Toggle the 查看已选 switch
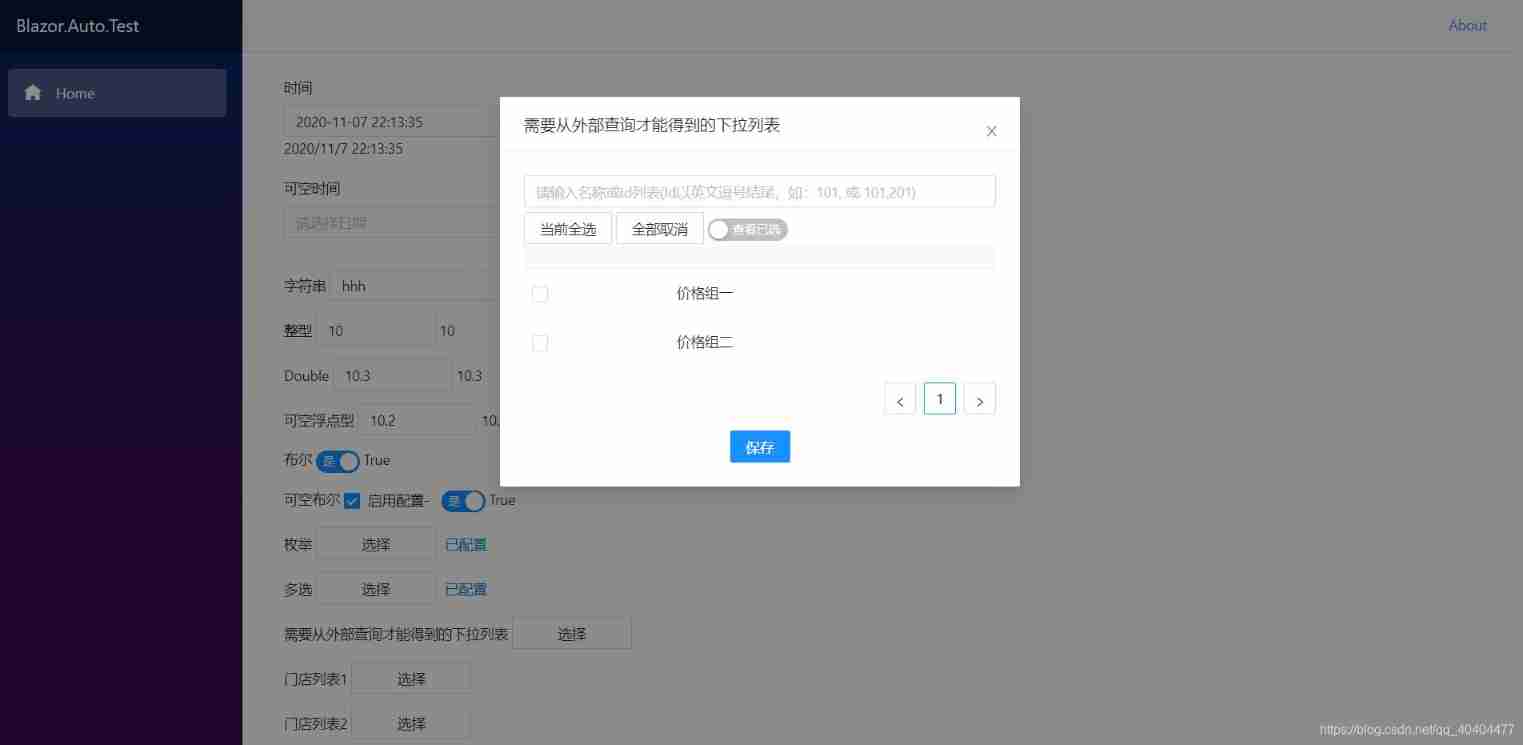Viewport: 1523px width, 745px height. pyautogui.click(x=748, y=230)
